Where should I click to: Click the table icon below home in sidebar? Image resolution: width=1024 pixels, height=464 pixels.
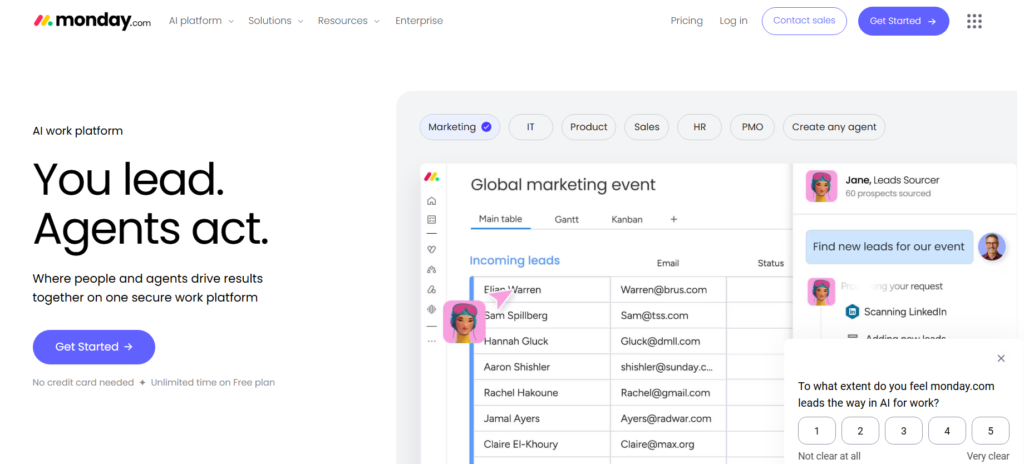click(431, 220)
